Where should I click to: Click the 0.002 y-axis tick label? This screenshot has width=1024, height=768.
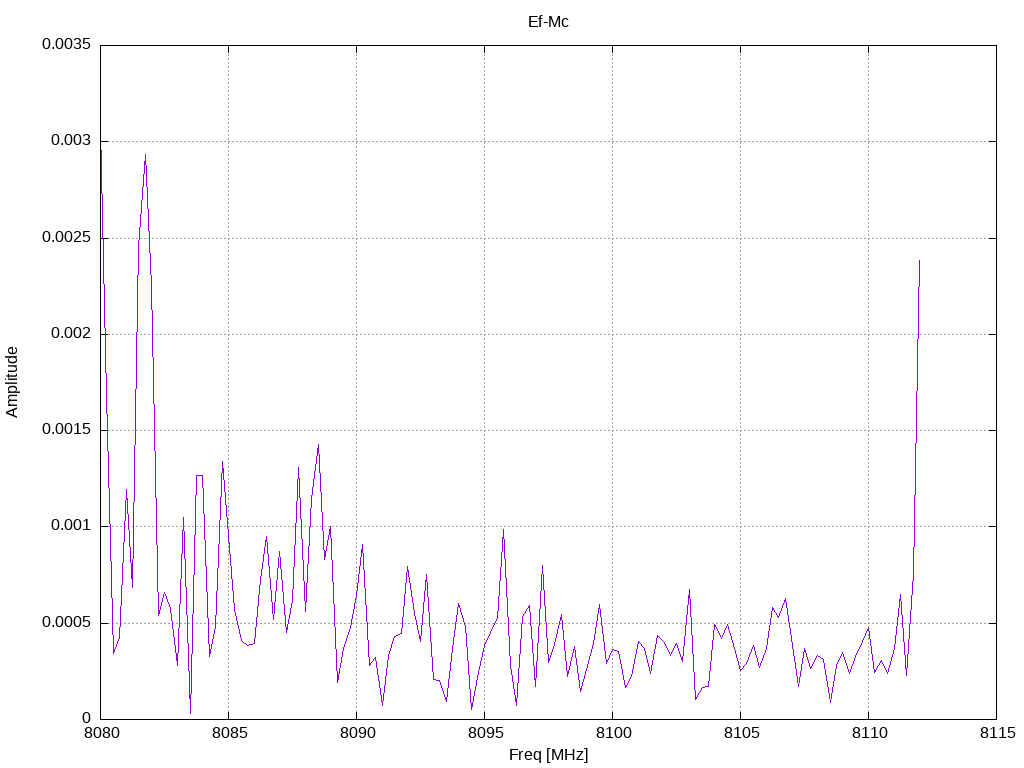pyautogui.click(x=71, y=334)
